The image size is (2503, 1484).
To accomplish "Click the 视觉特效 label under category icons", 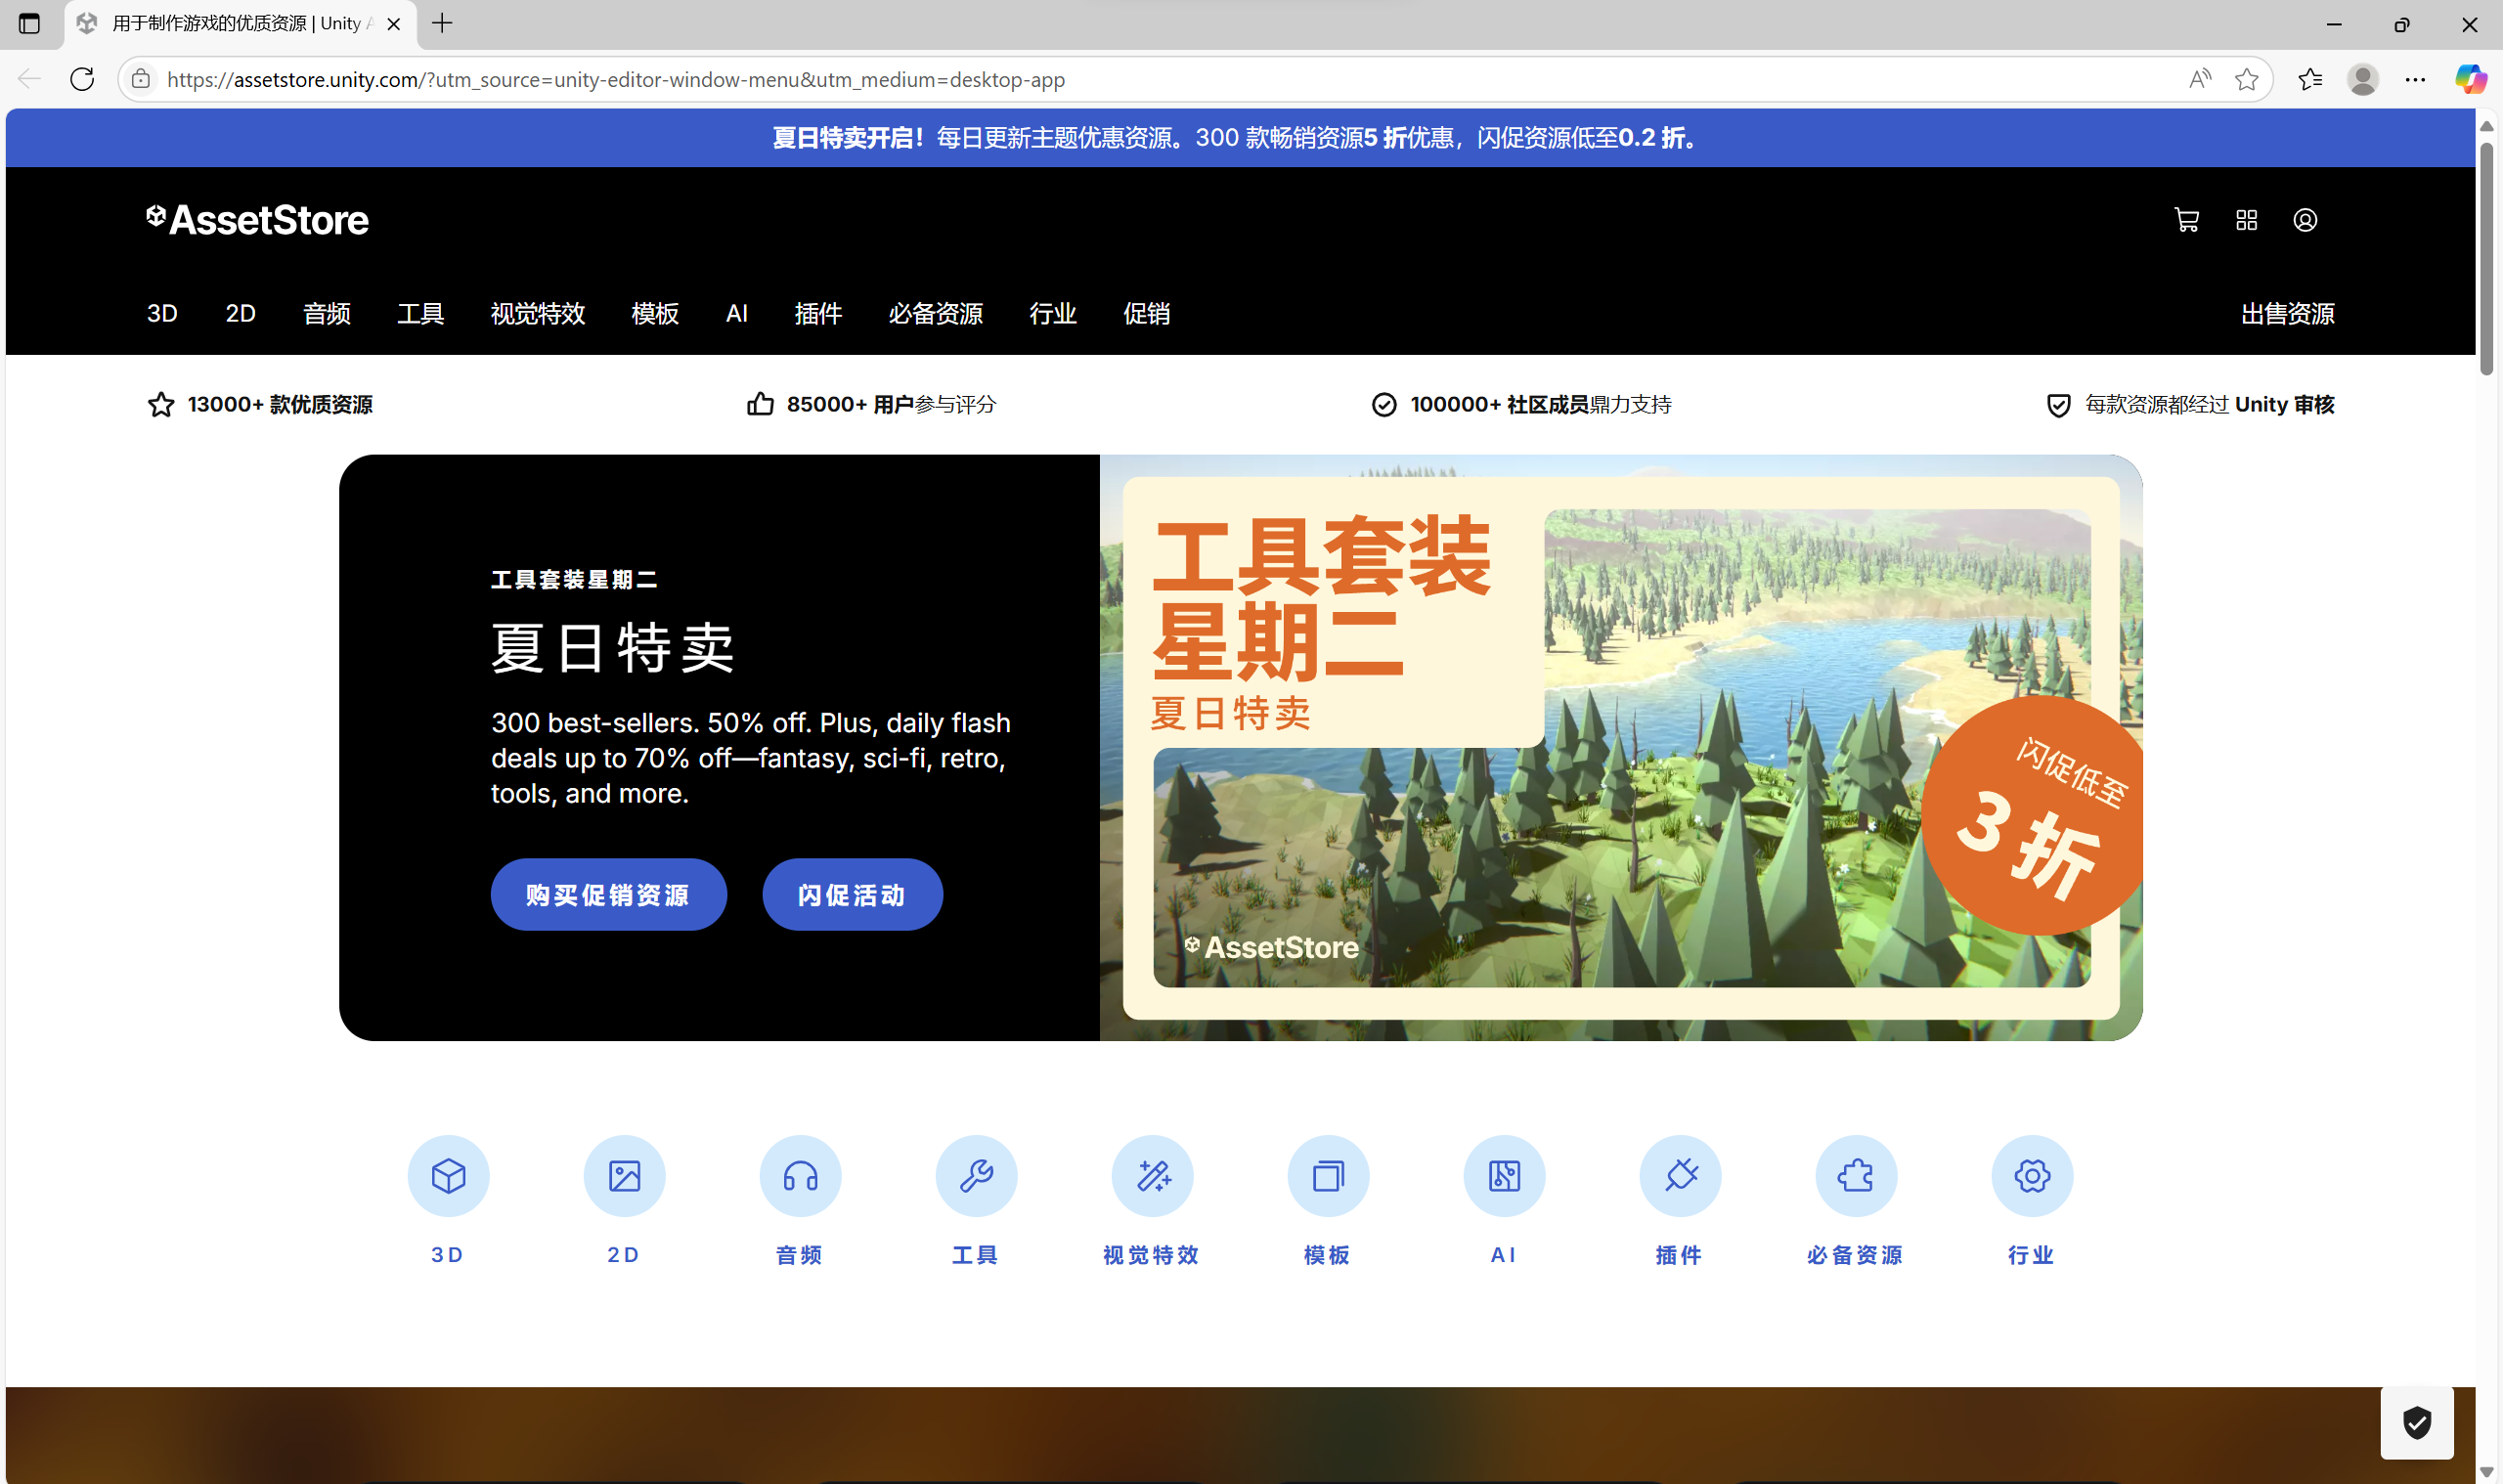I will click(x=1151, y=1255).
